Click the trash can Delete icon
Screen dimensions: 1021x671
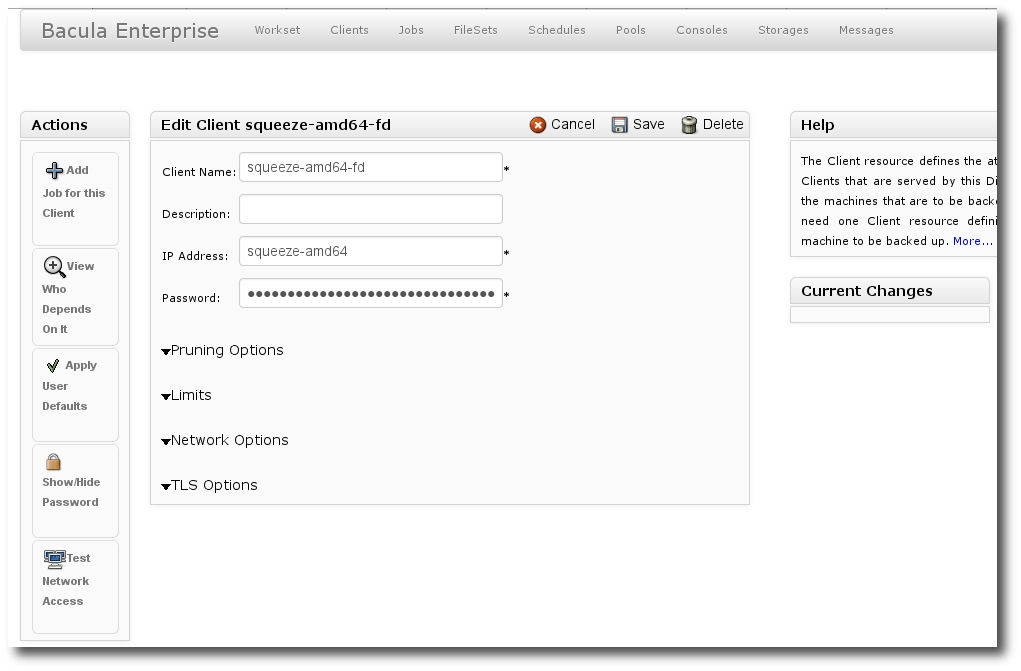click(689, 125)
